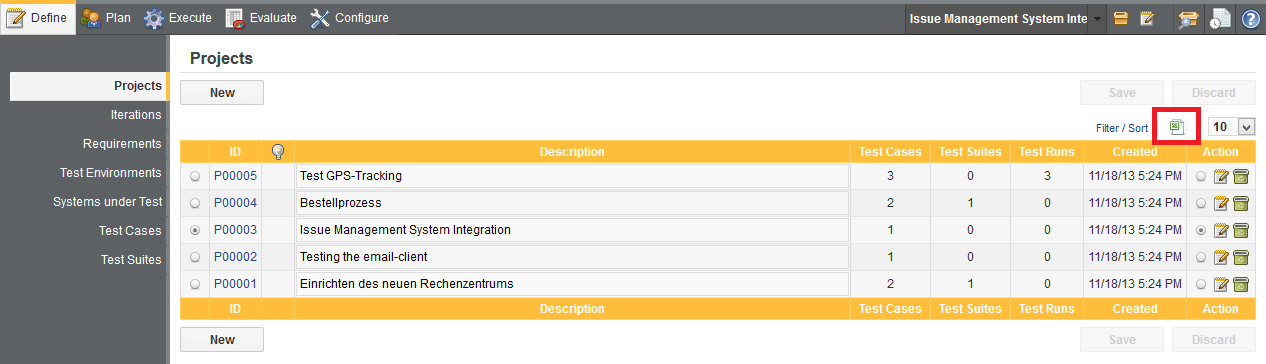Screen dimensions: 1266x364
Task: Sort by the top Test Runs column header
Action: [x=1046, y=152]
